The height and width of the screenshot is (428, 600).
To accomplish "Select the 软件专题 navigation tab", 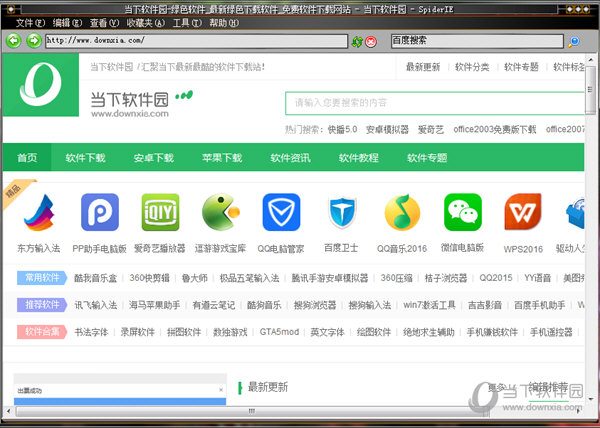I will (x=427, y=158).
